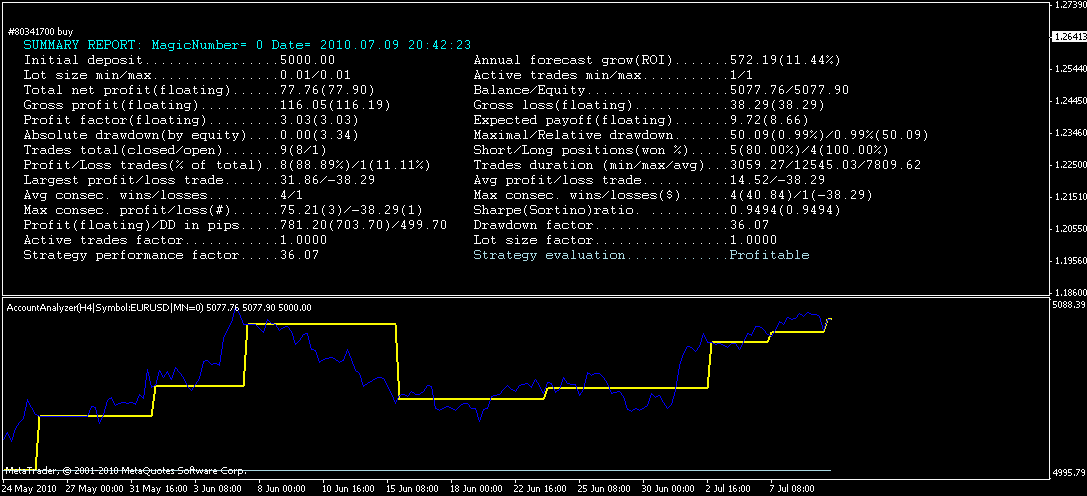1087x496 pixels.
Task: Select the Lot size min/max row
Action: pyautogui.click(x=186, y=75)
